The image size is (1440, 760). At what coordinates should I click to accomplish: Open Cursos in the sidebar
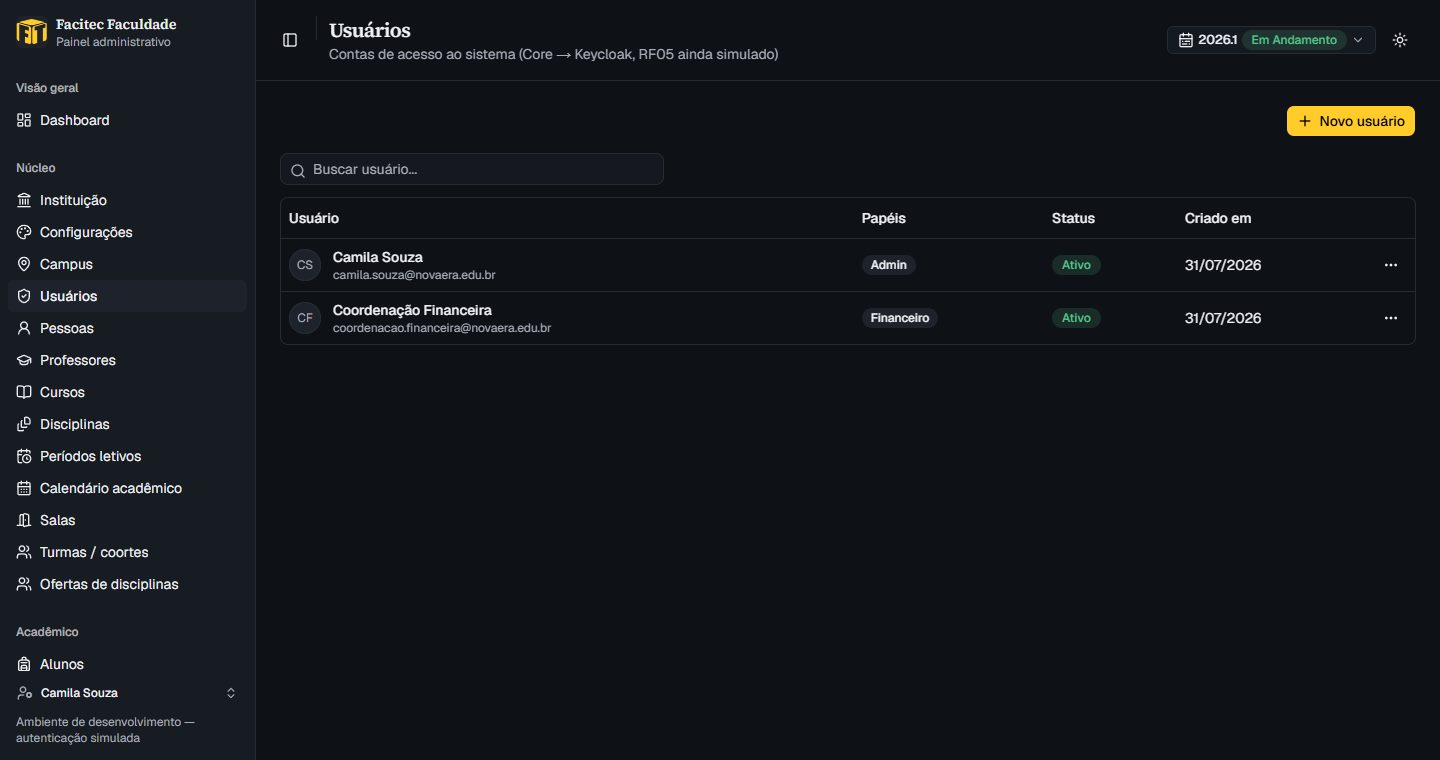click(127, 392)
